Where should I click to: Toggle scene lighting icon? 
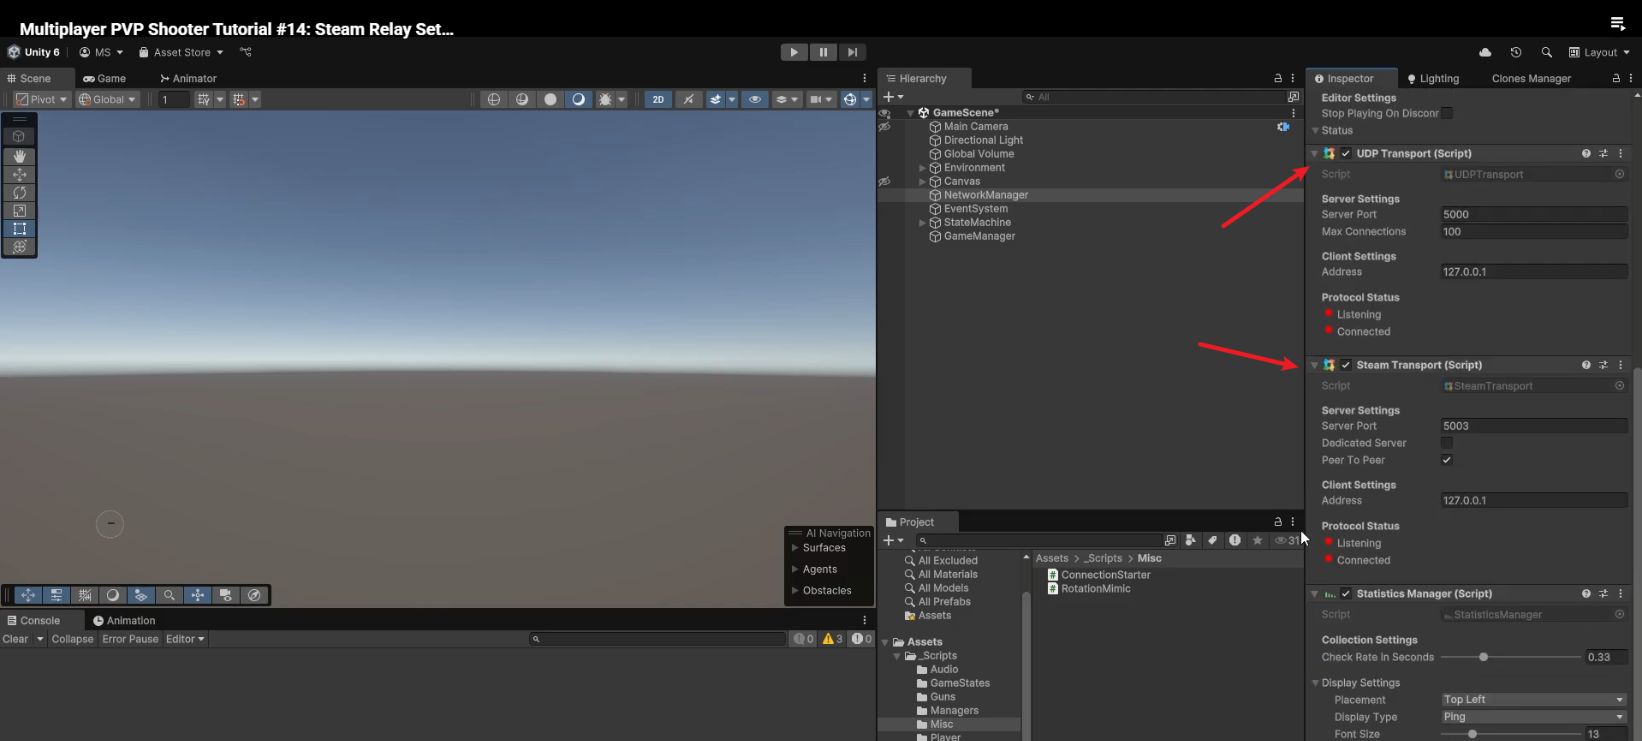pos(688,99)
